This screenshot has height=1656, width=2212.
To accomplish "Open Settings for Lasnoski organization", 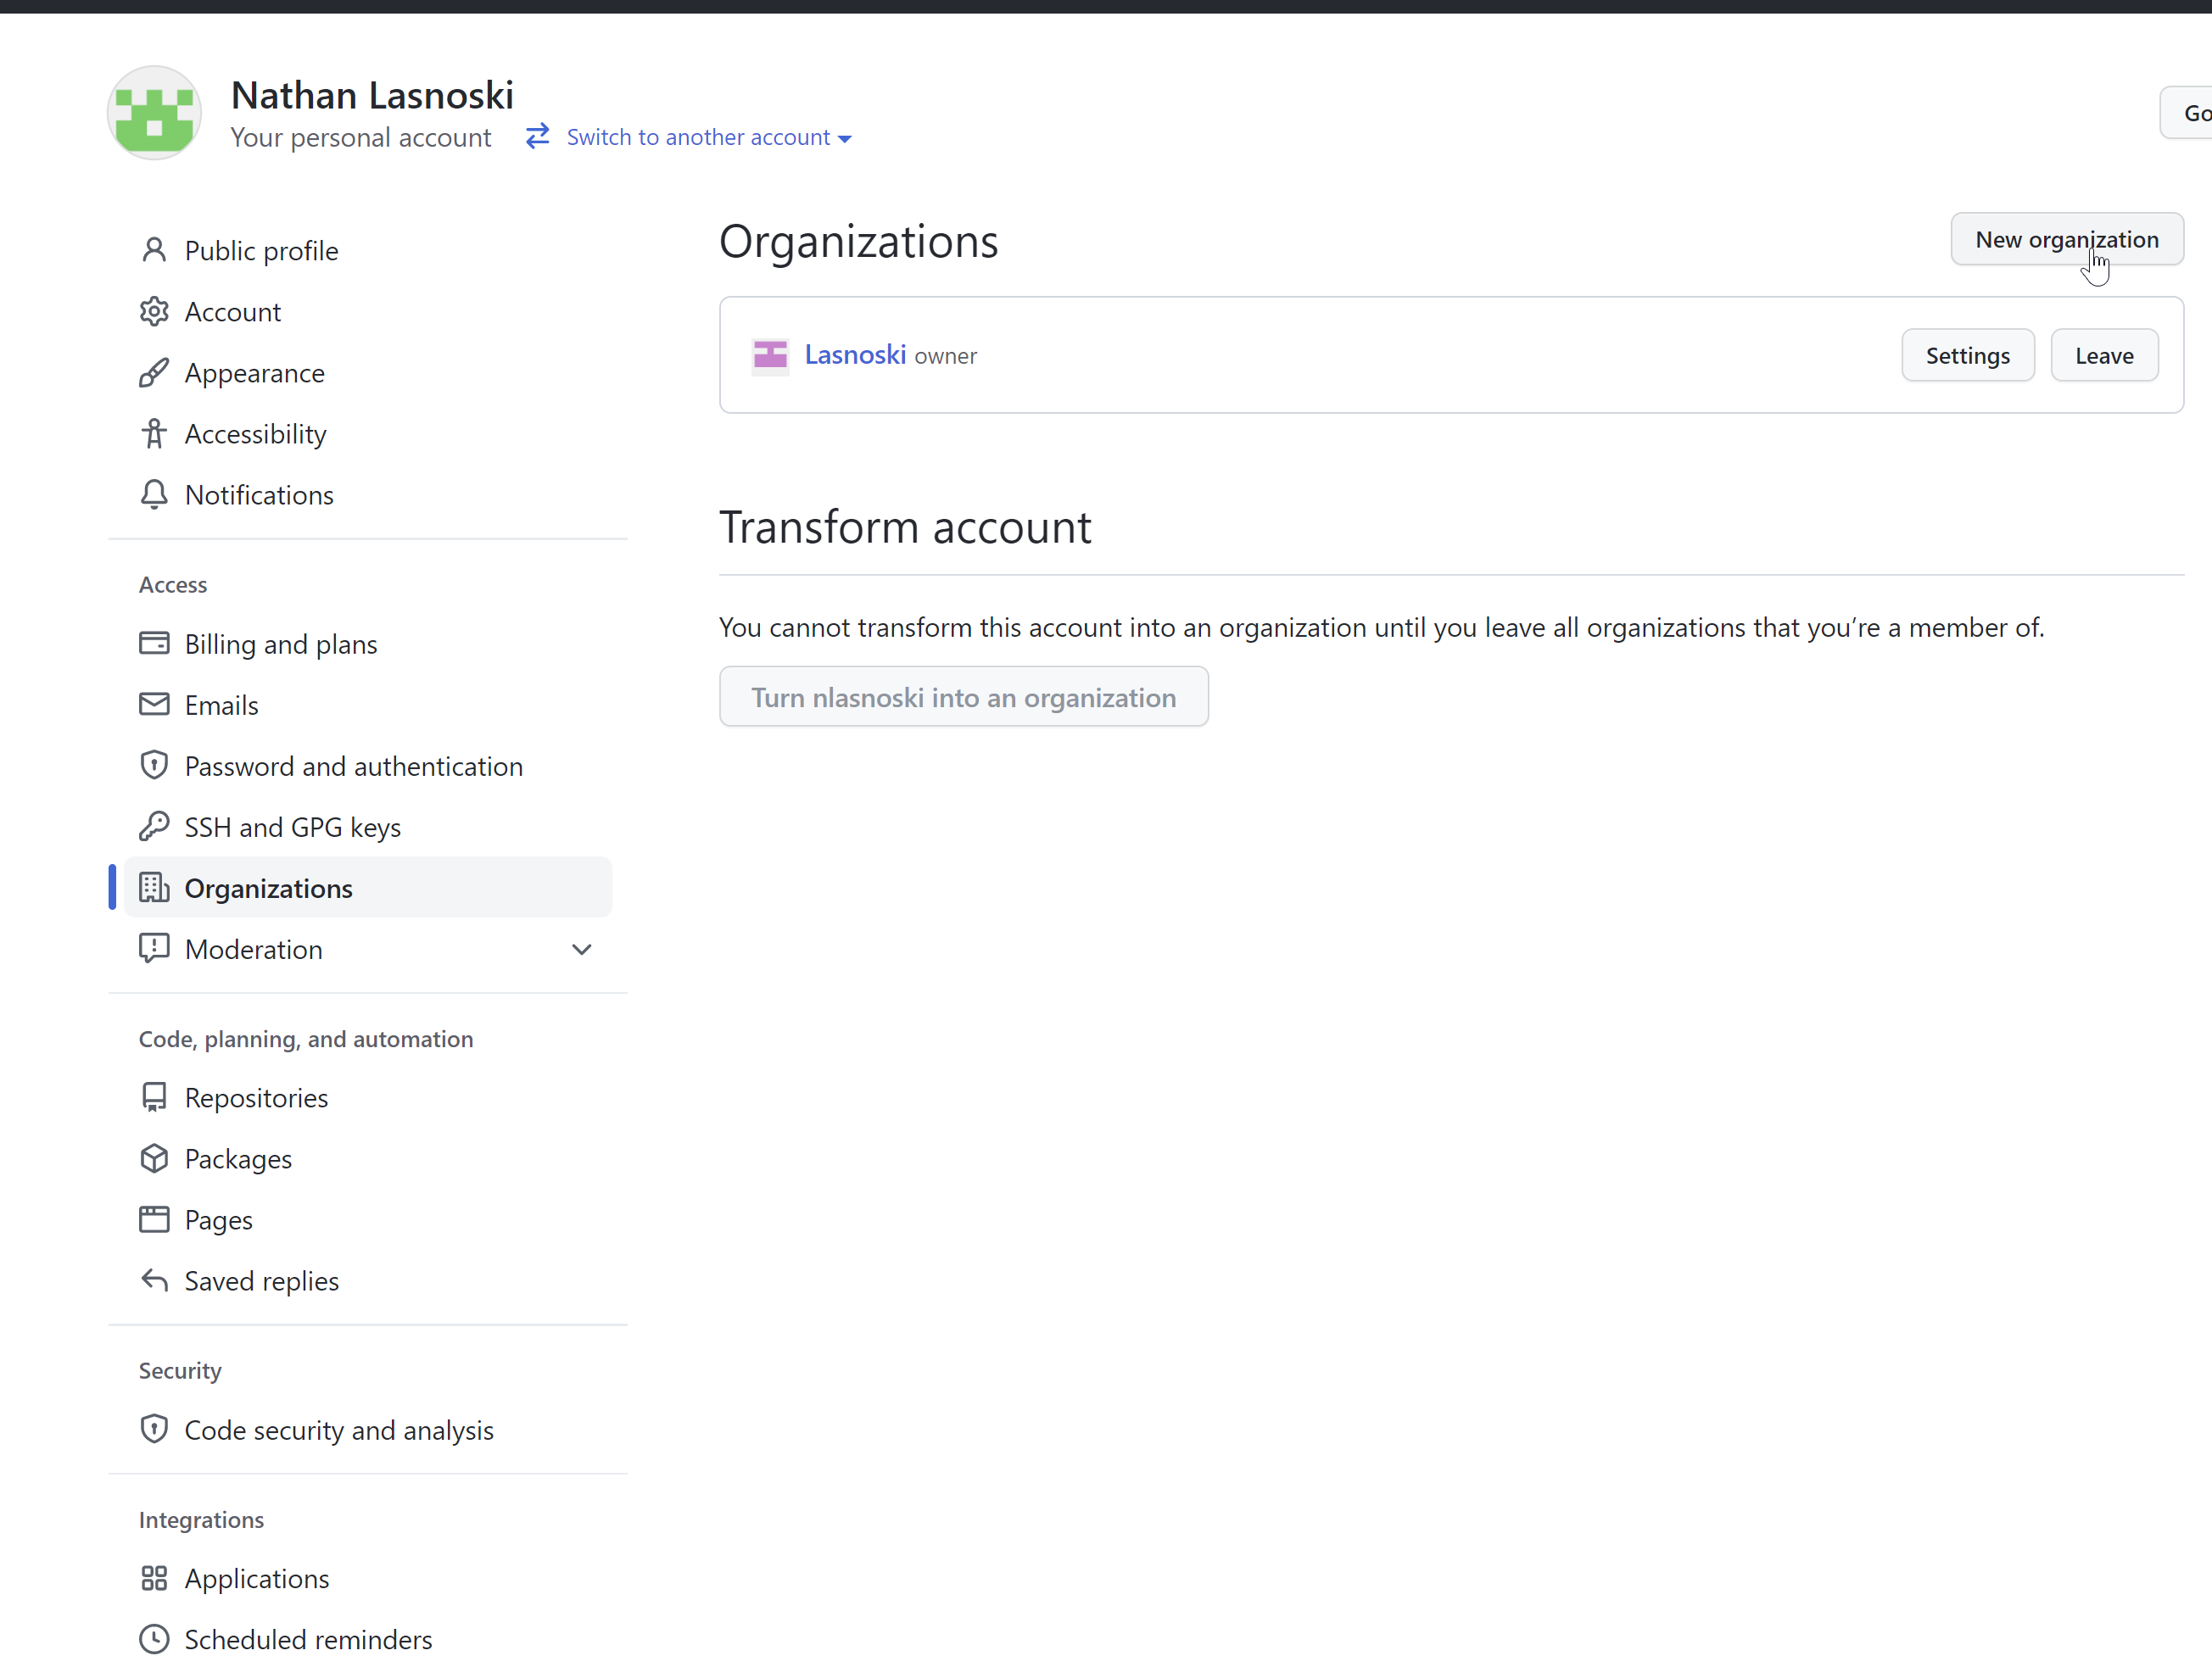I will (1967, 356).
